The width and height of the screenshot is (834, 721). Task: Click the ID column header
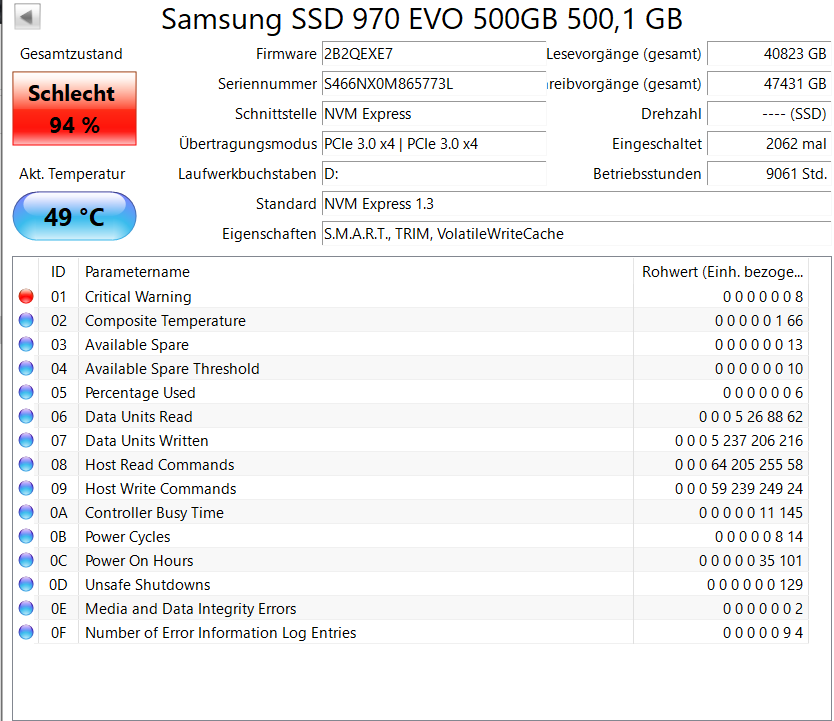click(x=59, y=272)
